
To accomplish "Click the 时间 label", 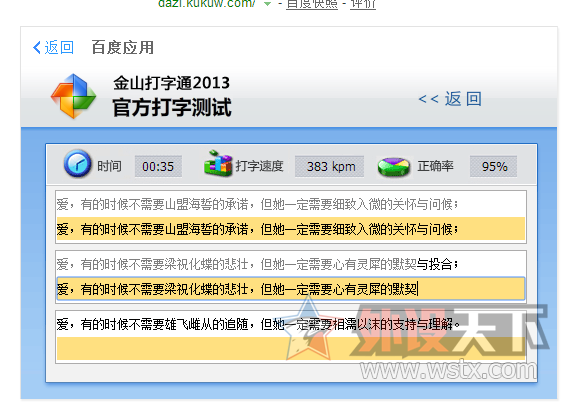I will click(x=109, y=166).
